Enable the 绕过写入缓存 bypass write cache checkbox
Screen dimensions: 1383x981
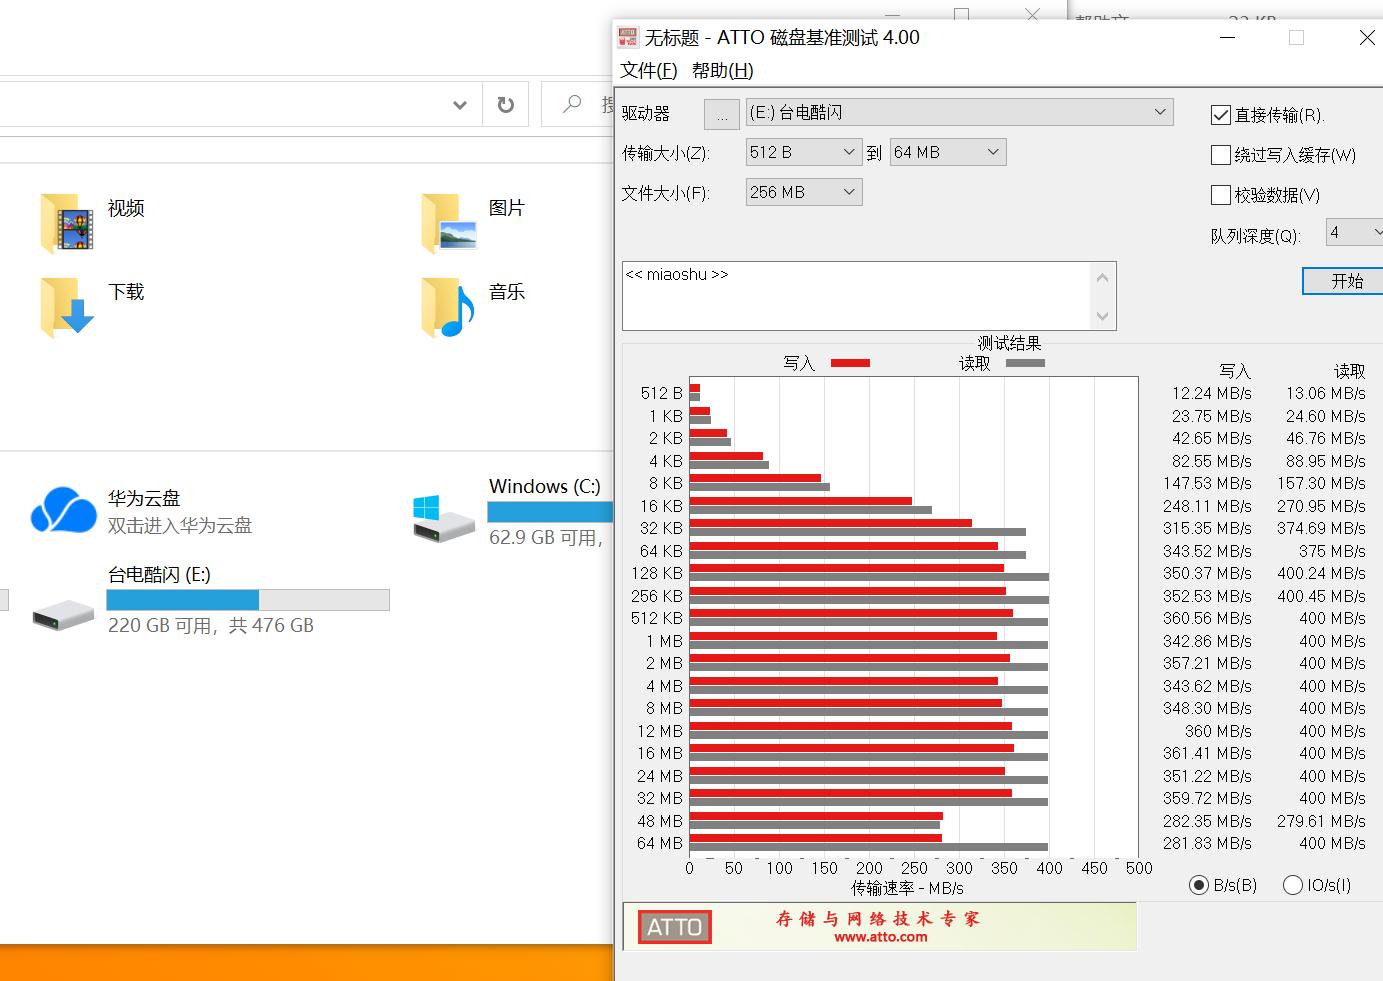coord(1220,155)
